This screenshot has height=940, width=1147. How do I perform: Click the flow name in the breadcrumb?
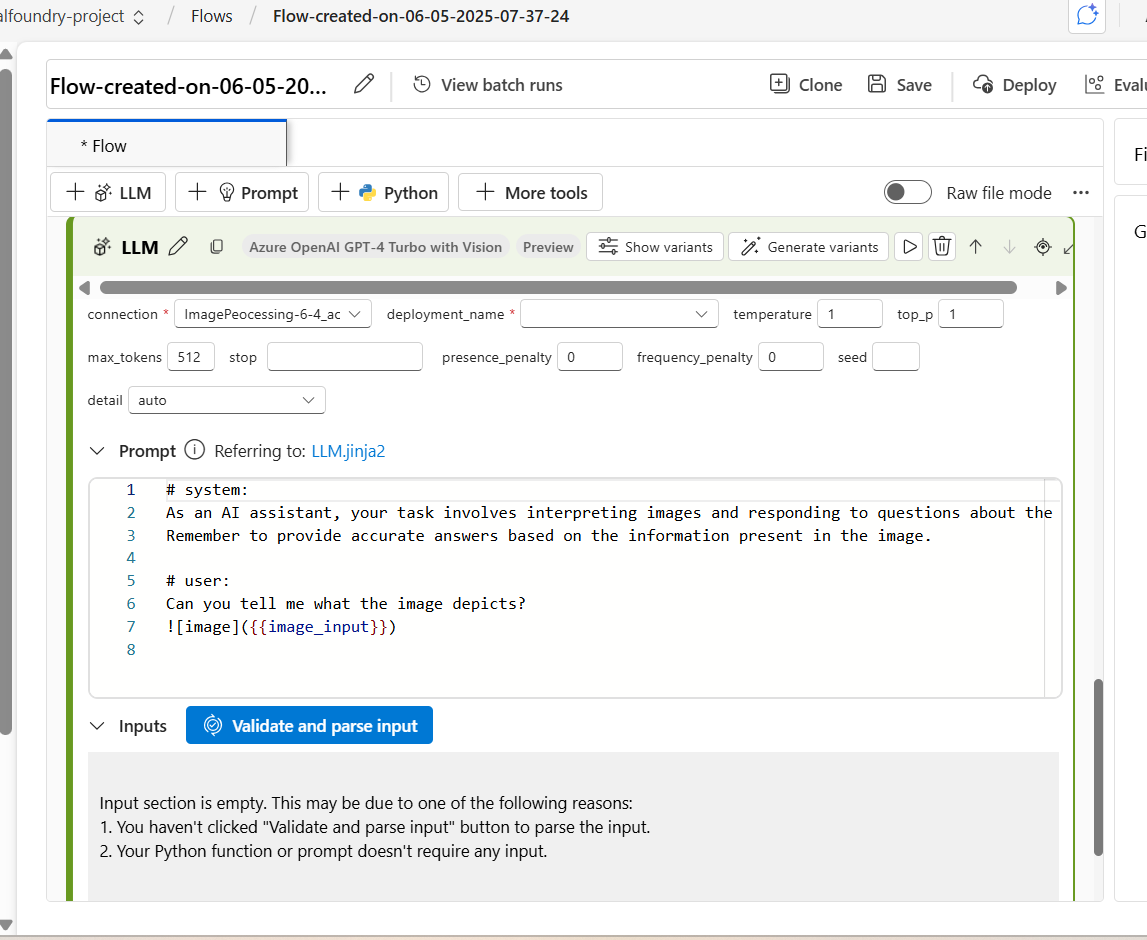coord(421,16)
